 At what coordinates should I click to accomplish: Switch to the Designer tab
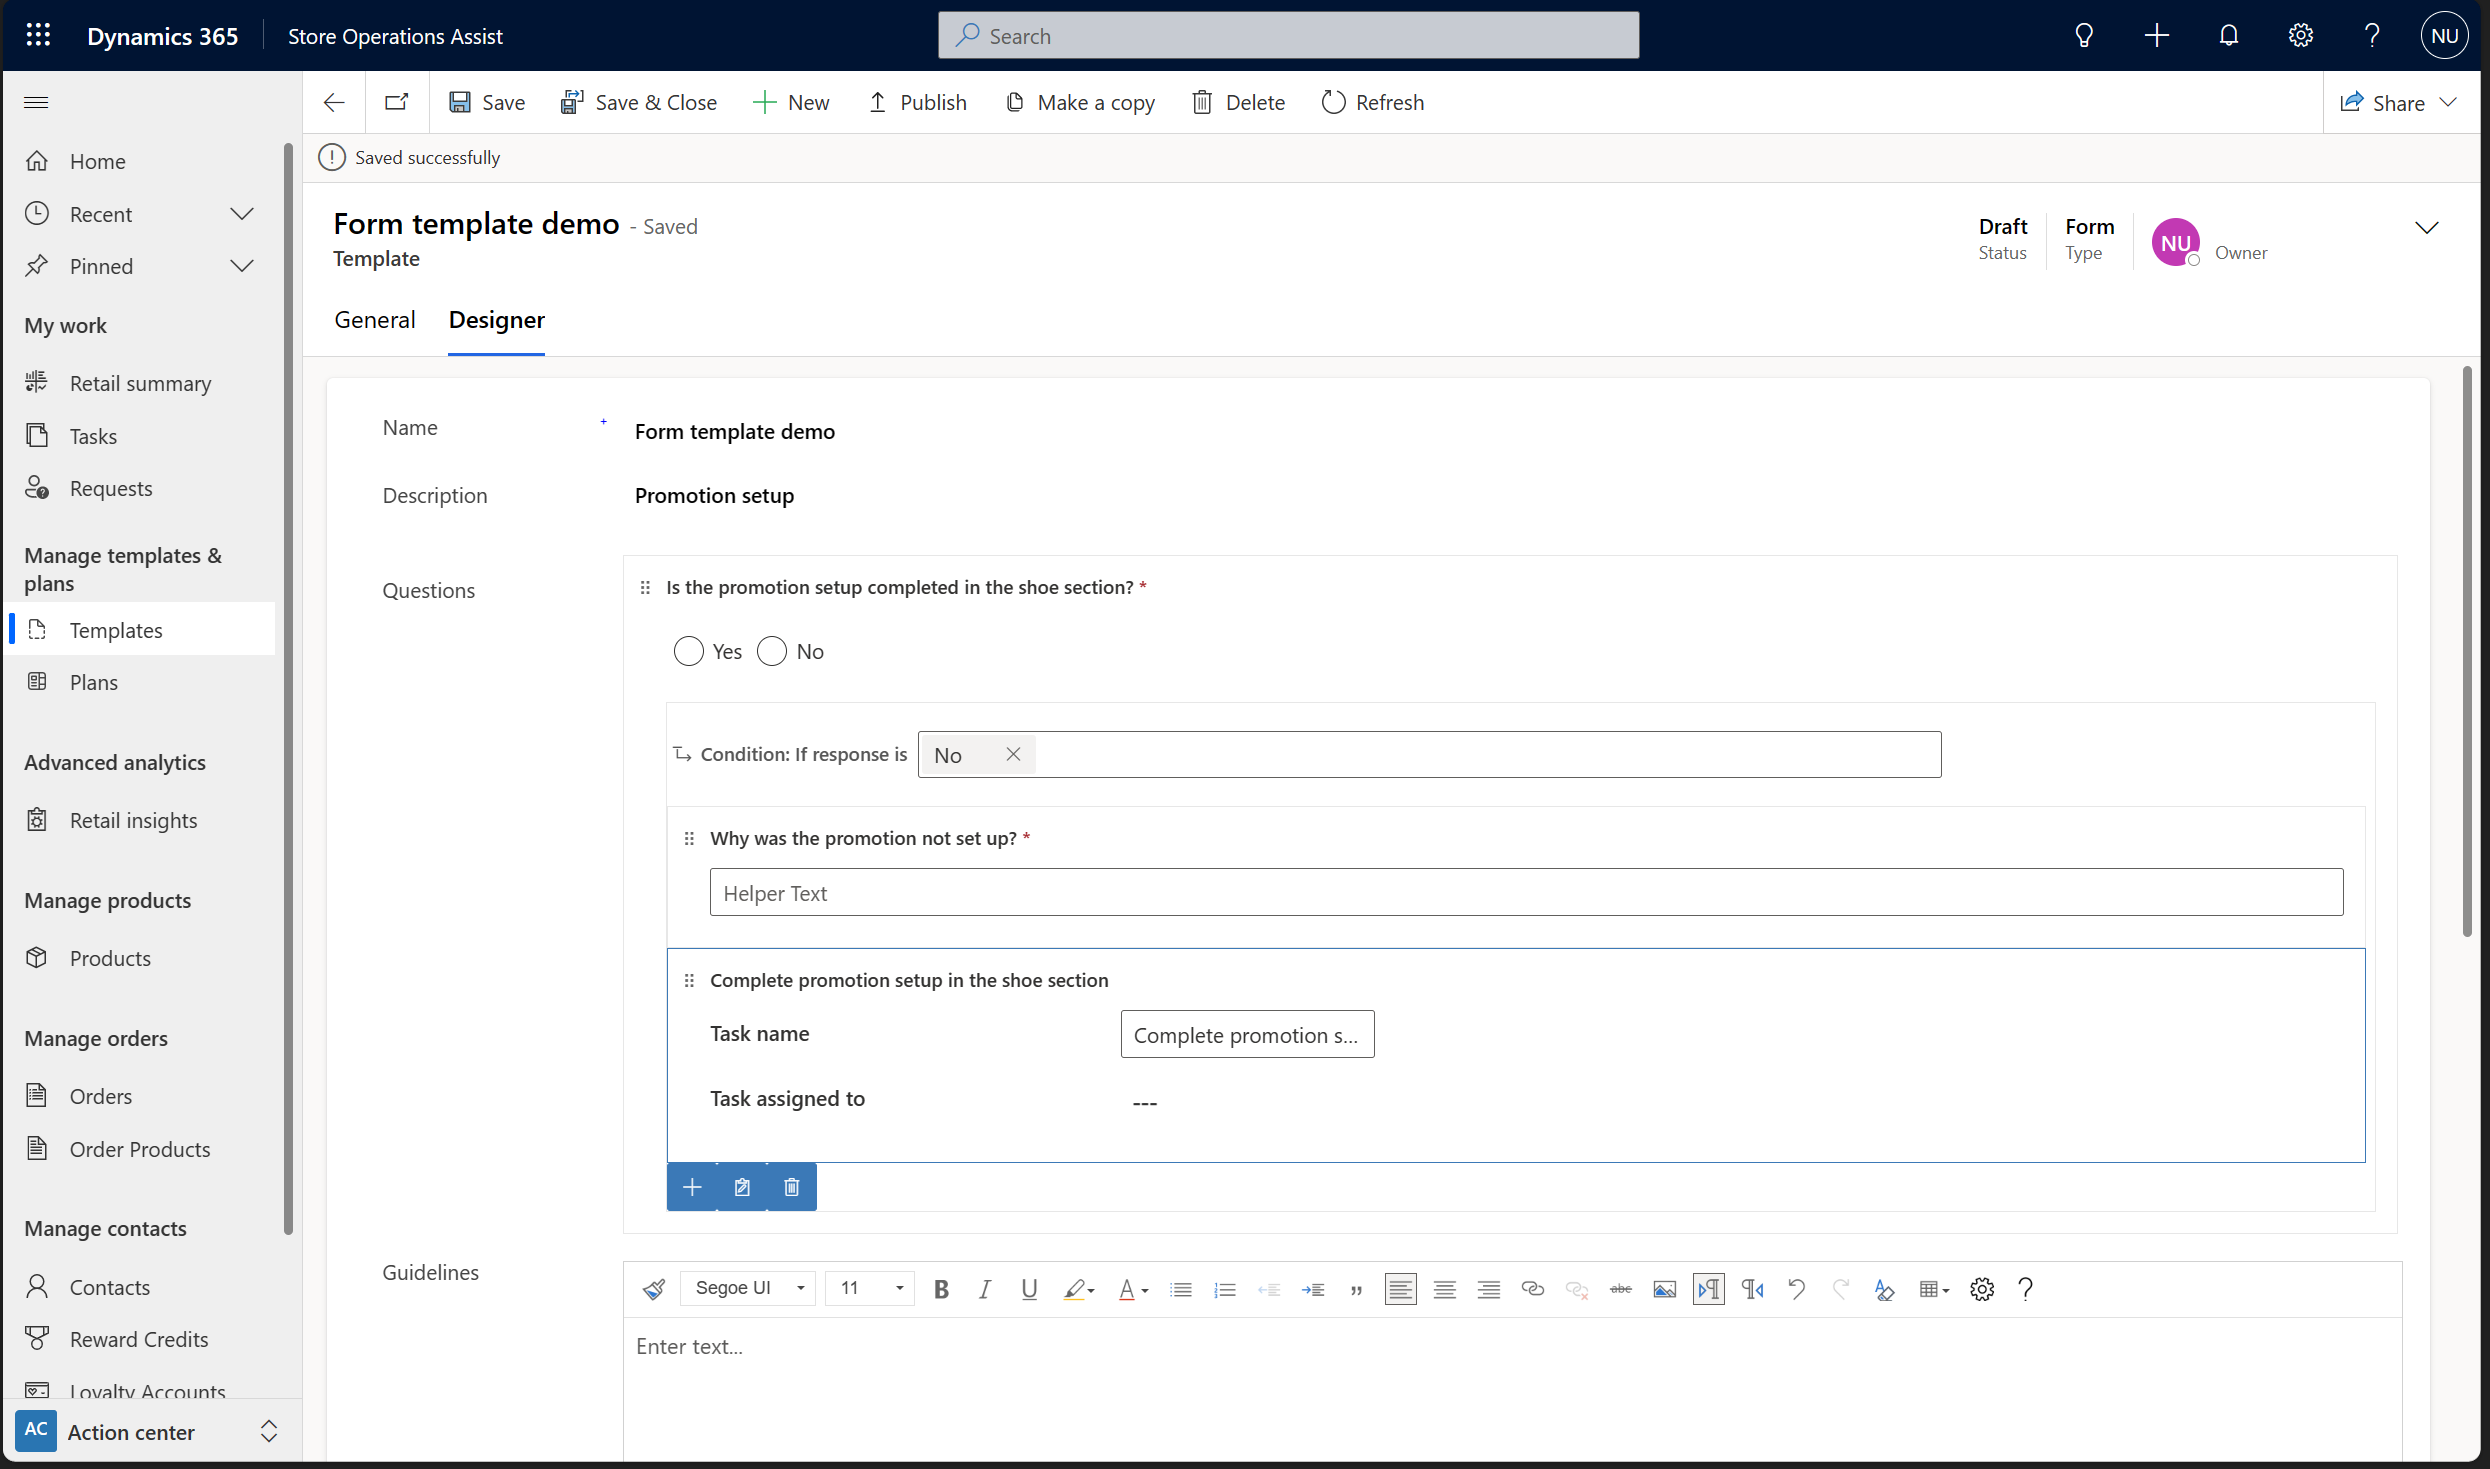point(497,320)
